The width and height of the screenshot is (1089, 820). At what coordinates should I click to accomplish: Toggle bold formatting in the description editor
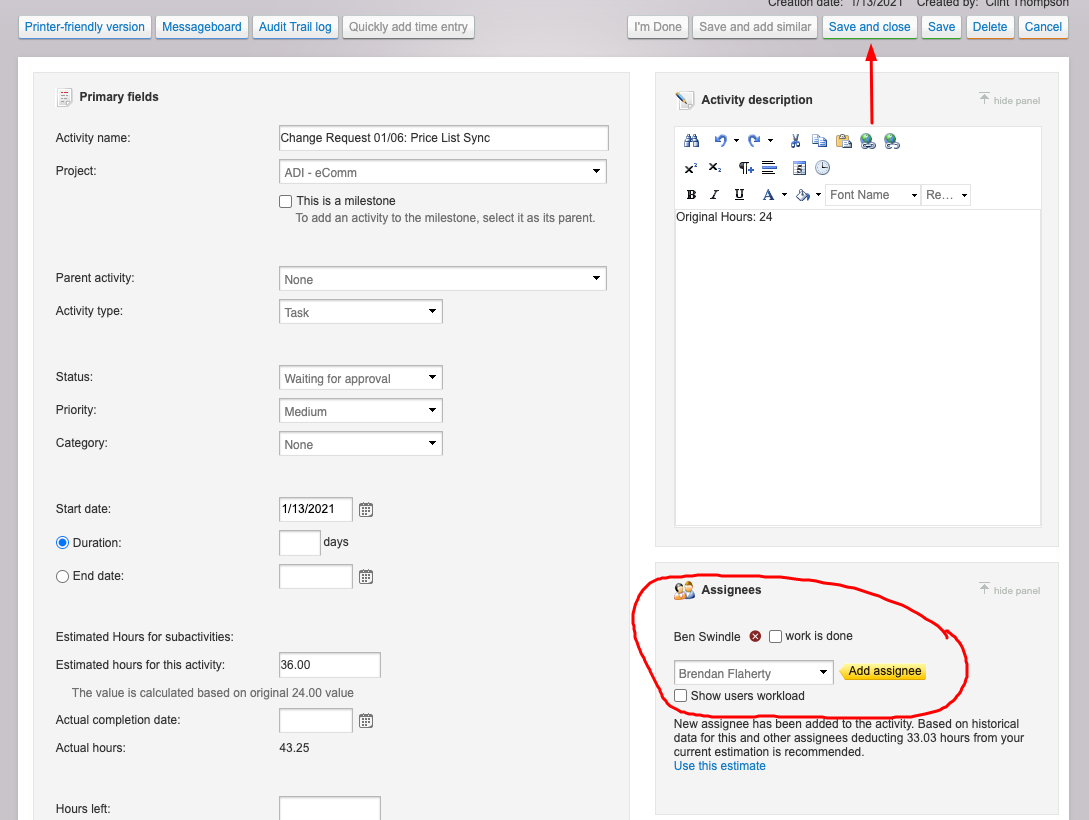691,194
